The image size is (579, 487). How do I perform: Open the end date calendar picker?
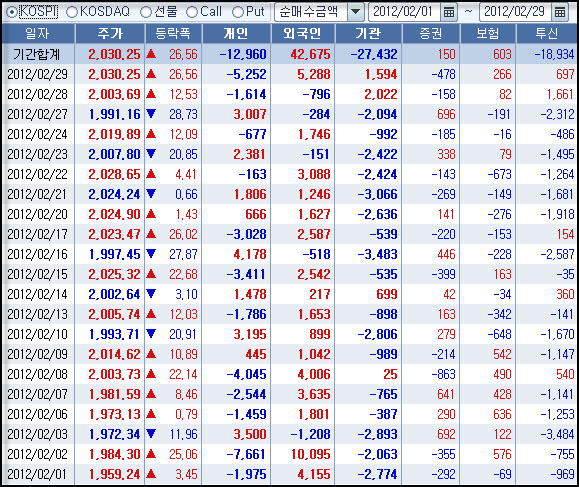(x=560, y=12)
